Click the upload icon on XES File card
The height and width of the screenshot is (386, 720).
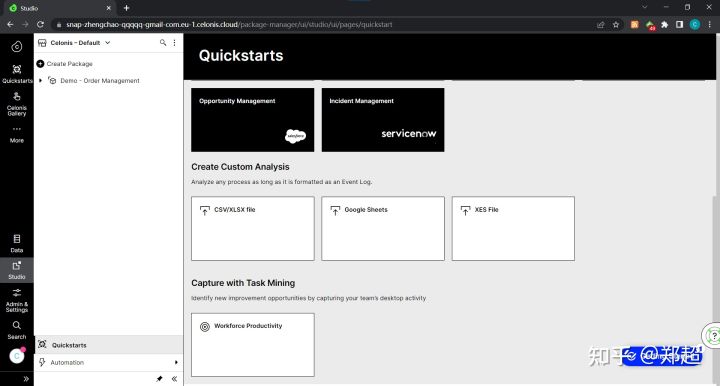coord(465,210)
